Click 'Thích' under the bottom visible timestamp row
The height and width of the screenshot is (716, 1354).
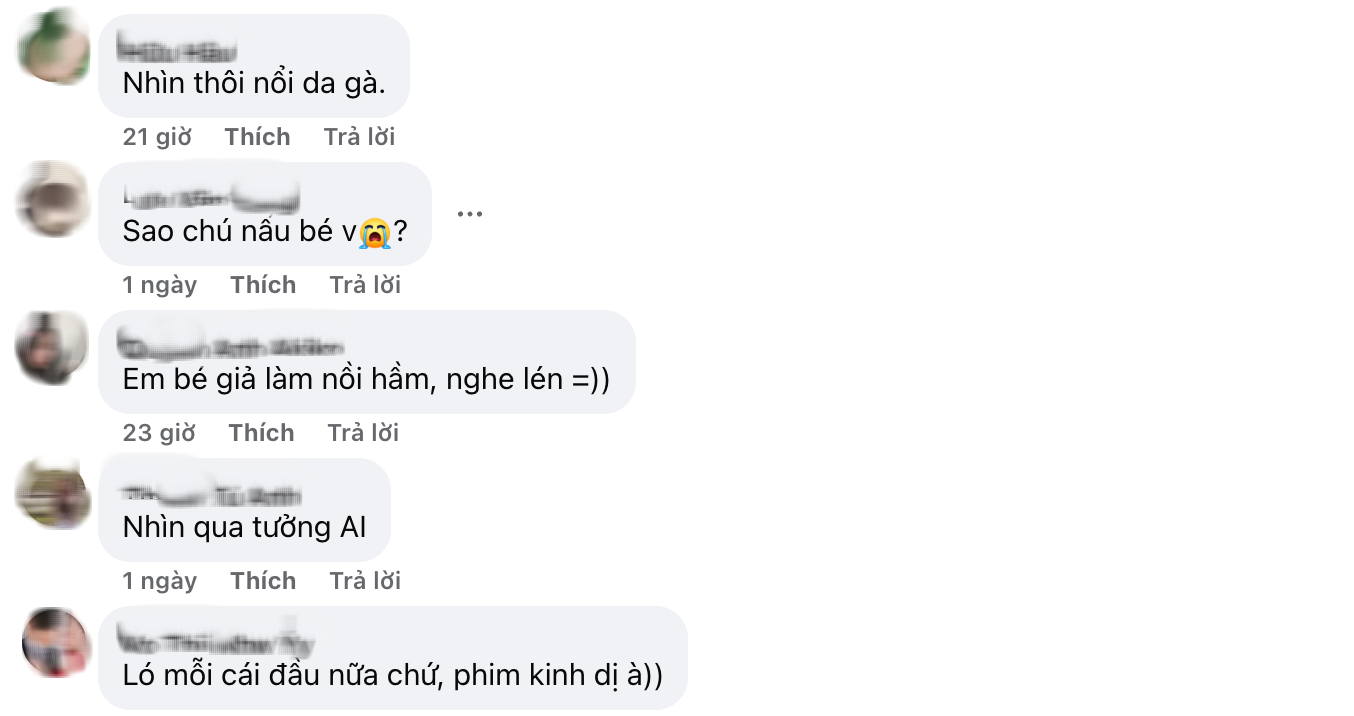[x=263, y=580]
